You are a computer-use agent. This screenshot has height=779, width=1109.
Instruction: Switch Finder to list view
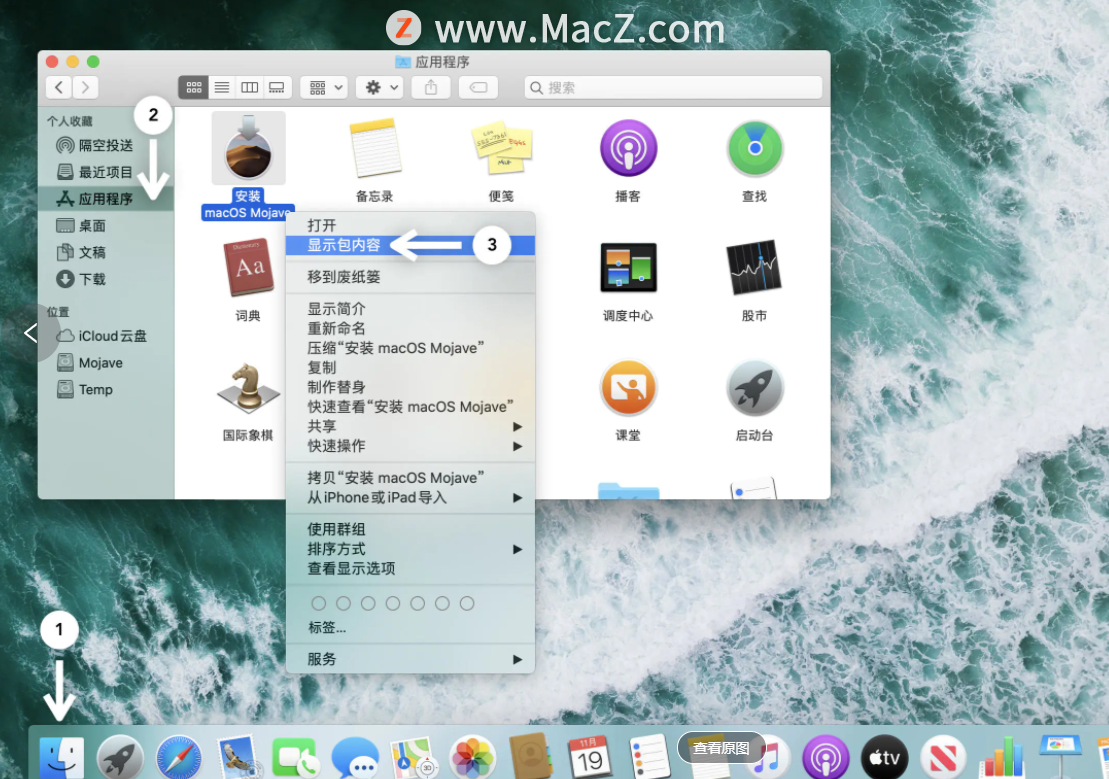click(x=221, y=87)
